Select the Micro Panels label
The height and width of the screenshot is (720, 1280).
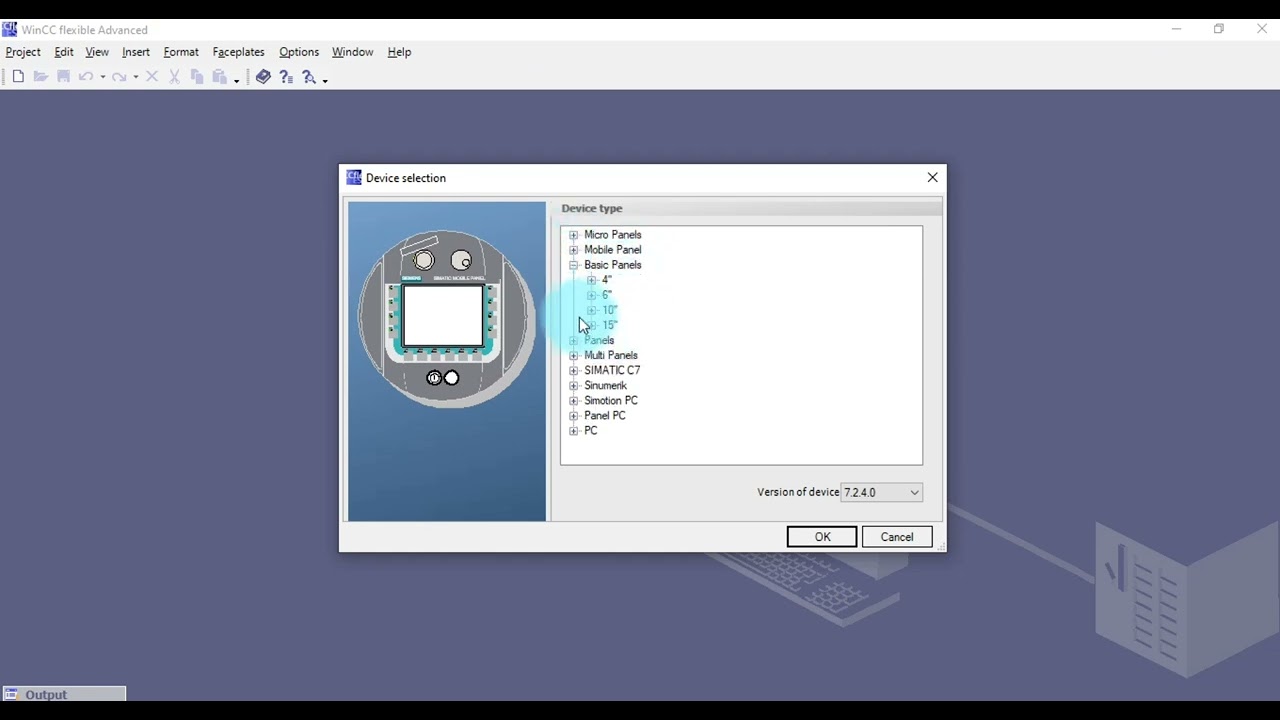click(x=613, y=235)
